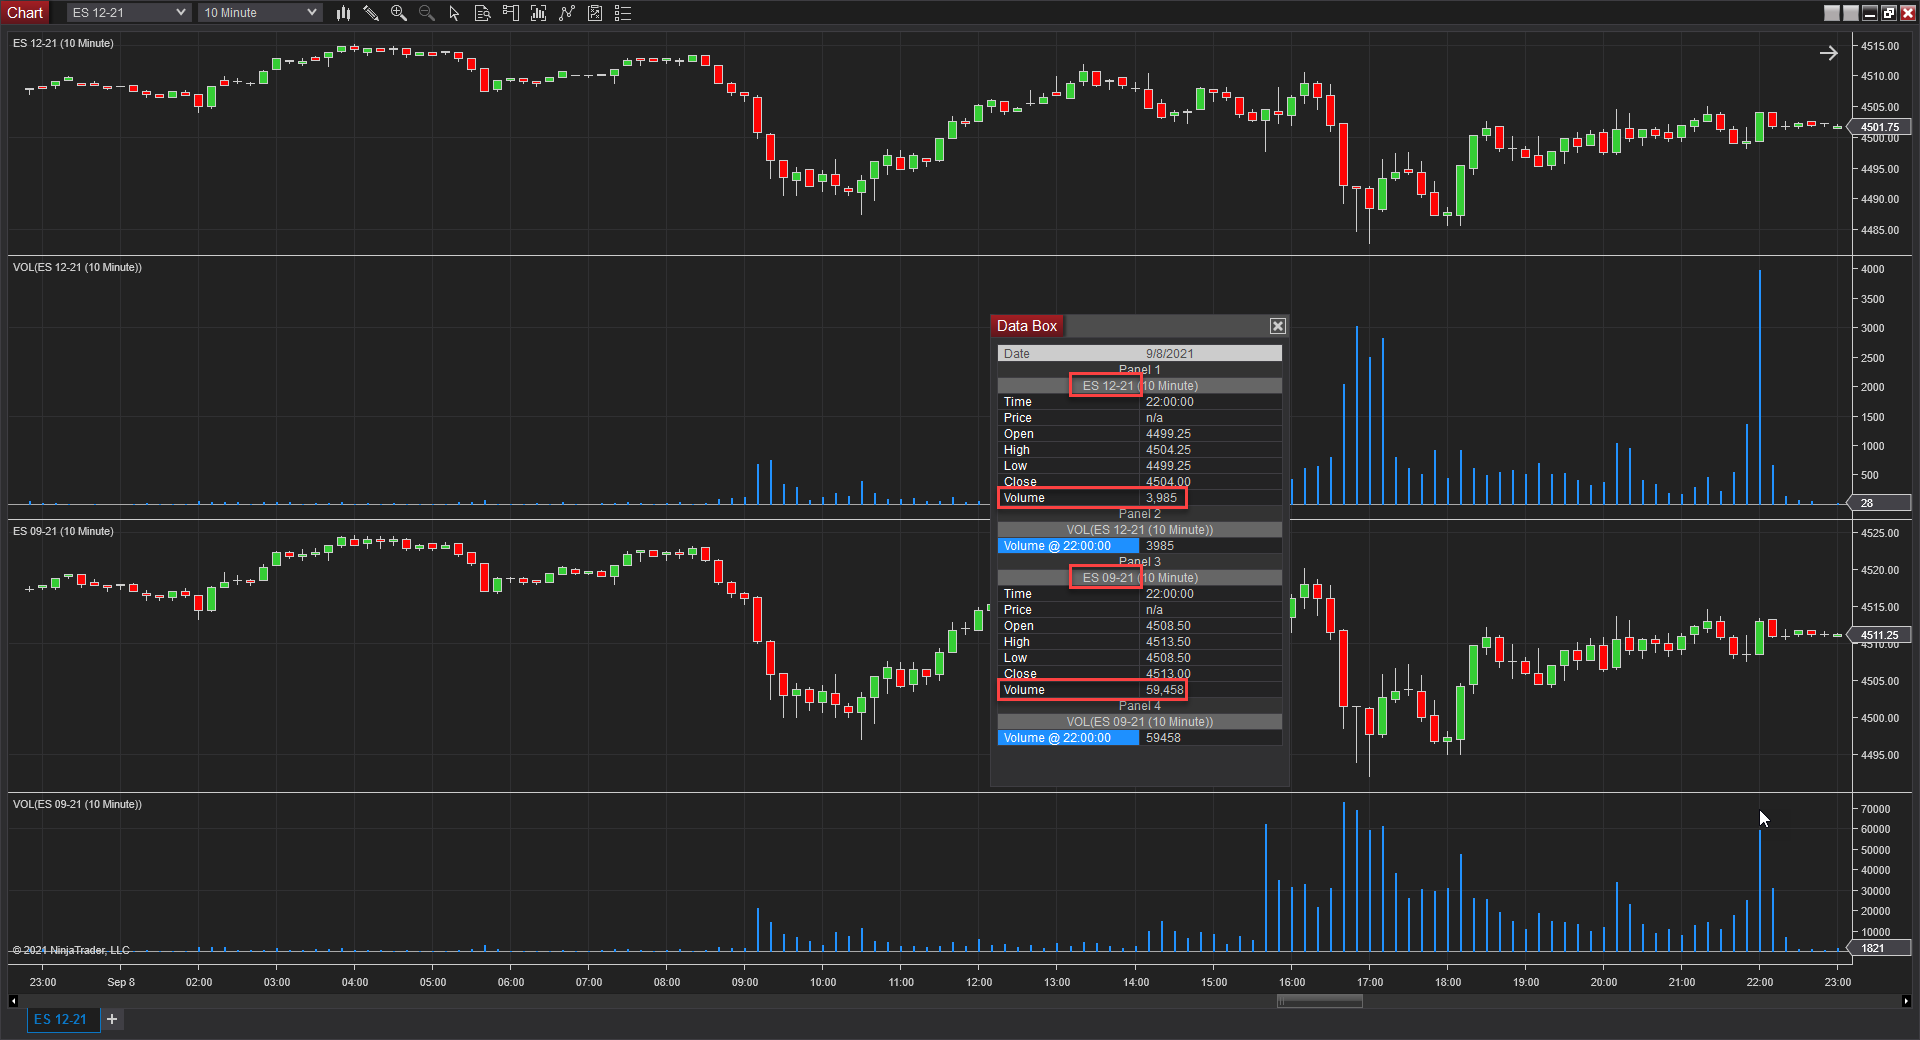Viewport: 1920px width, 1040px height.
Task: Select the Zoom Out tool
Action: (426, 13)
